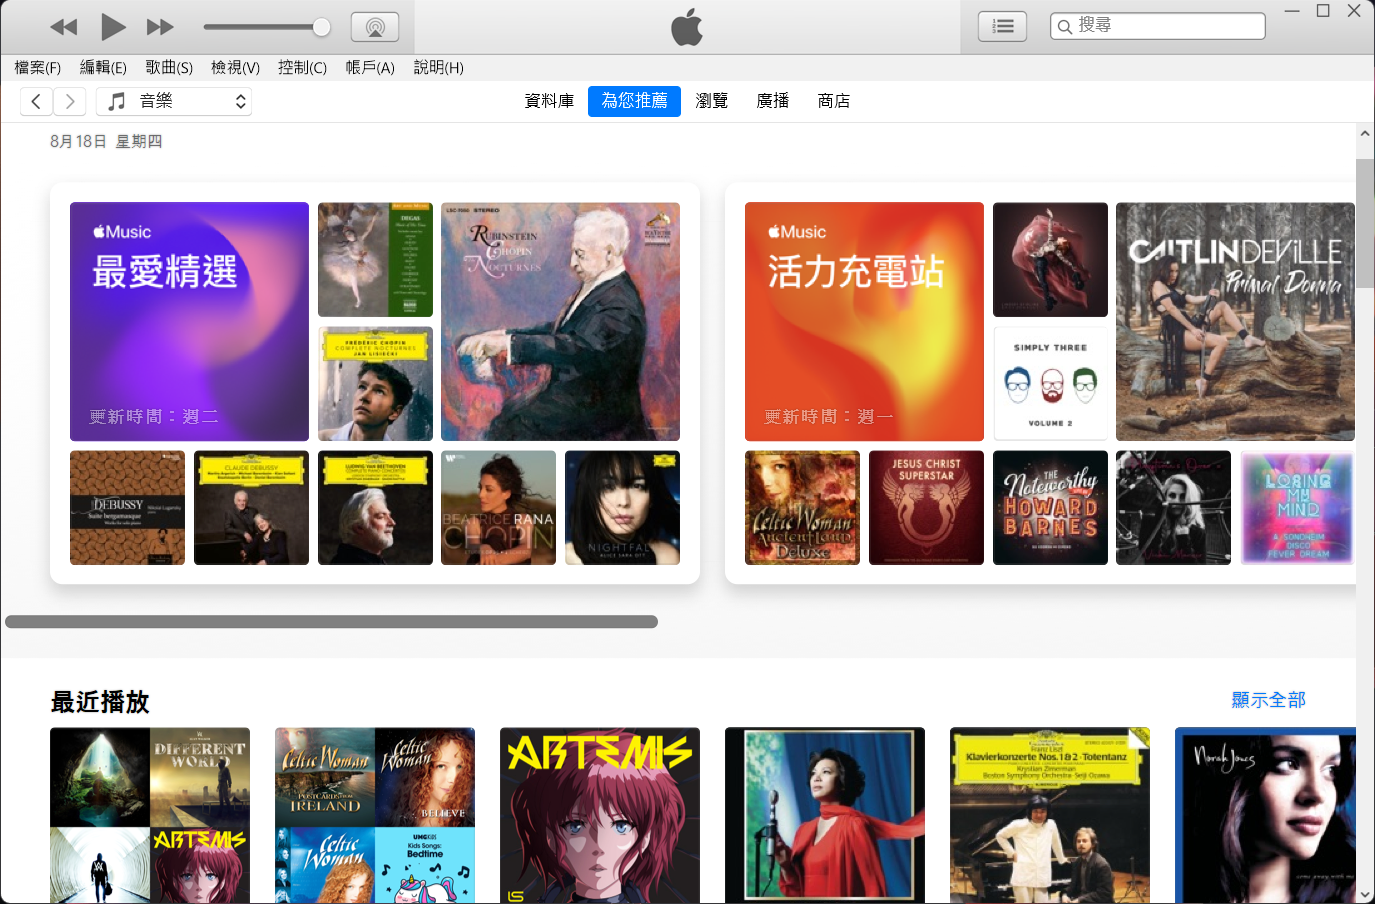
Task: Open the 帳戶(A) menu
Action: click(x=370, y=67)
